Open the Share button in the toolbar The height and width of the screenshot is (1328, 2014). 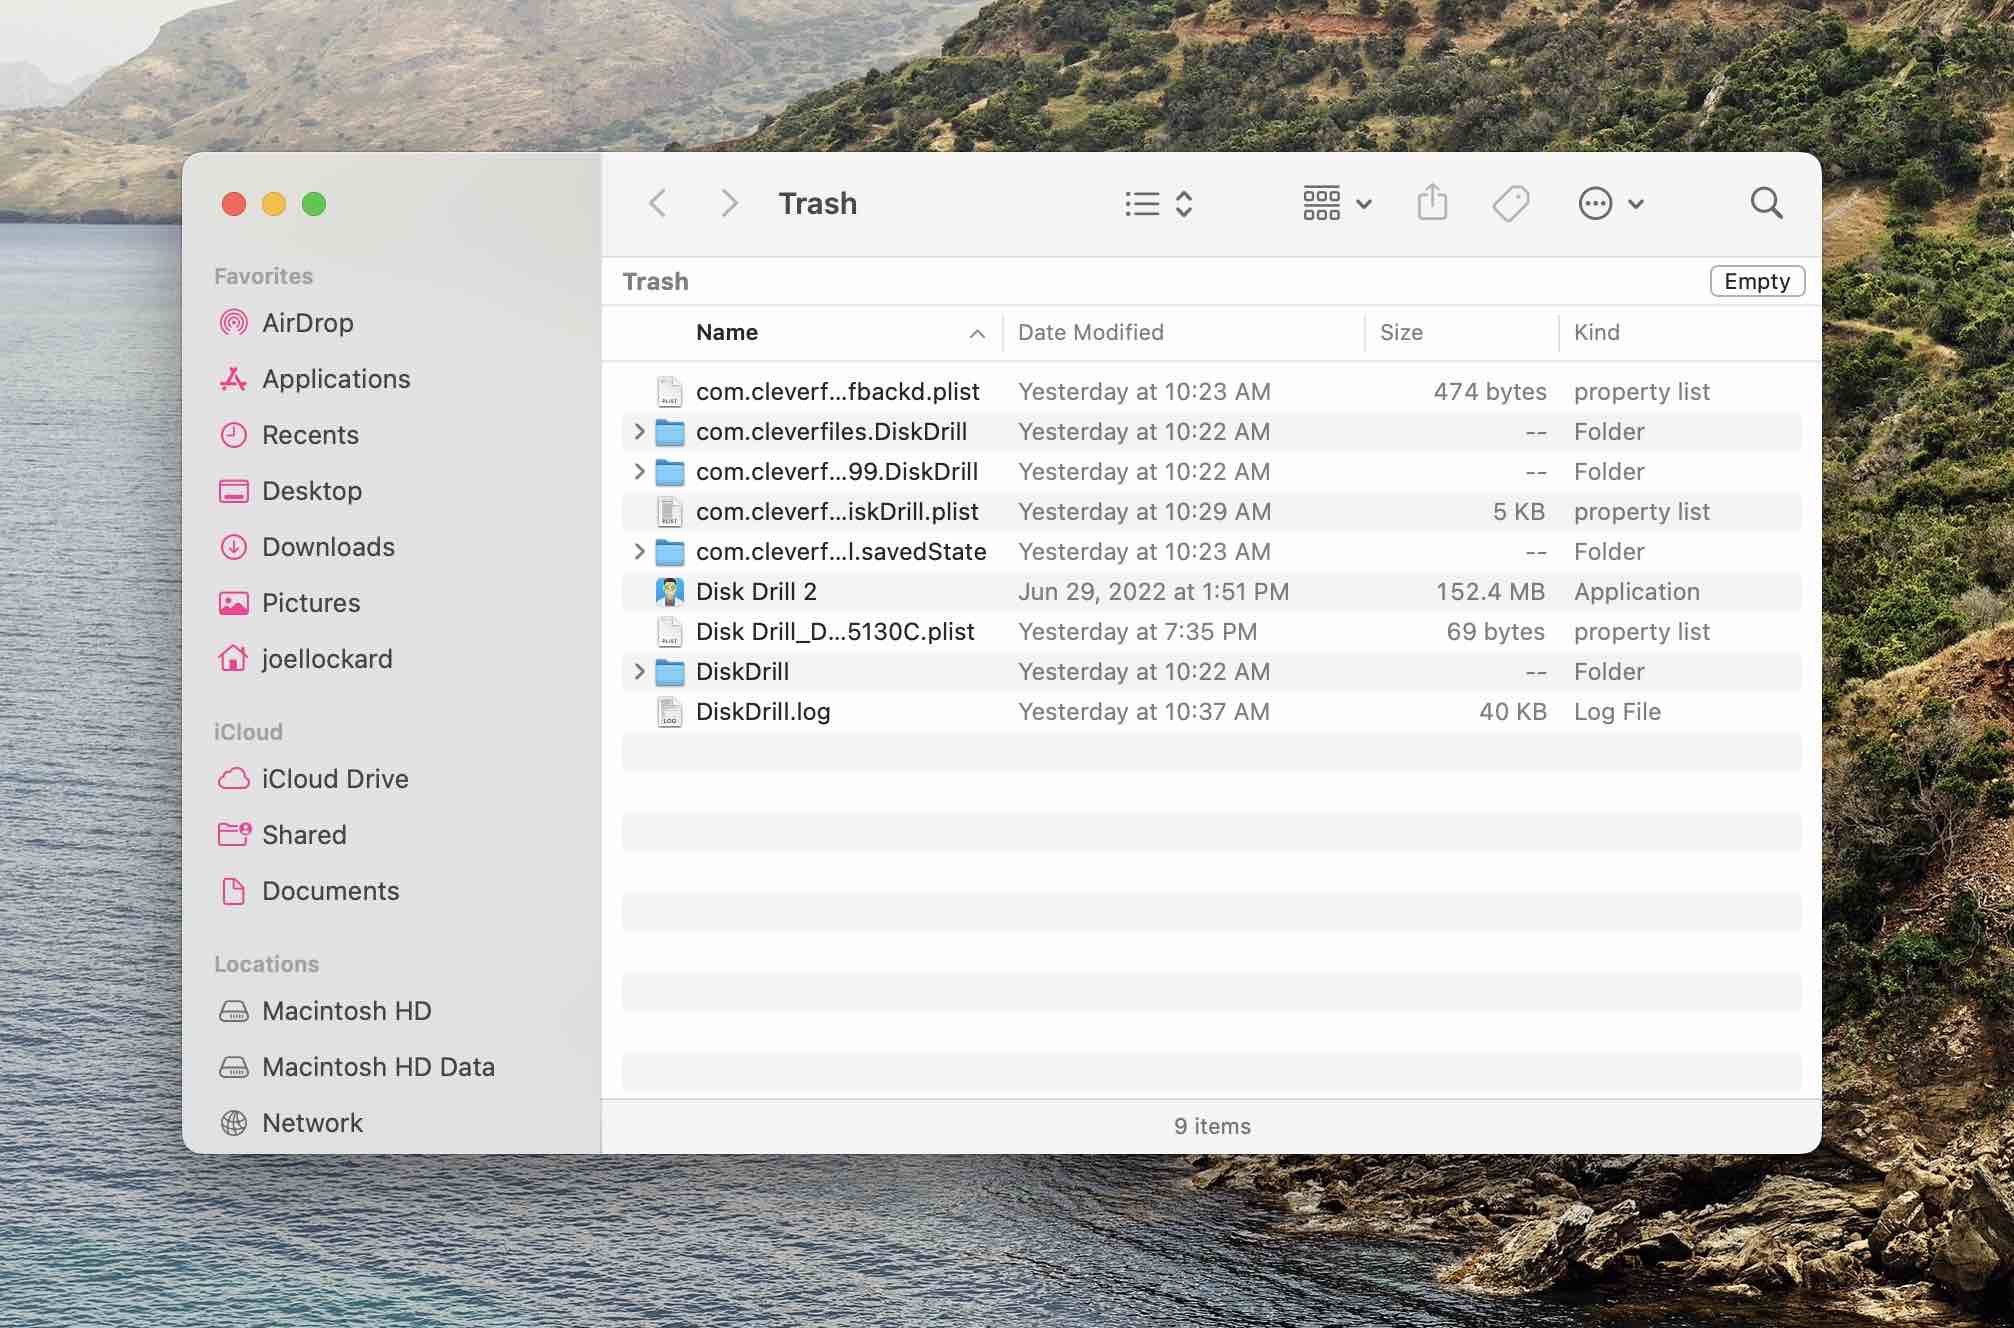tap(1433, 202)
